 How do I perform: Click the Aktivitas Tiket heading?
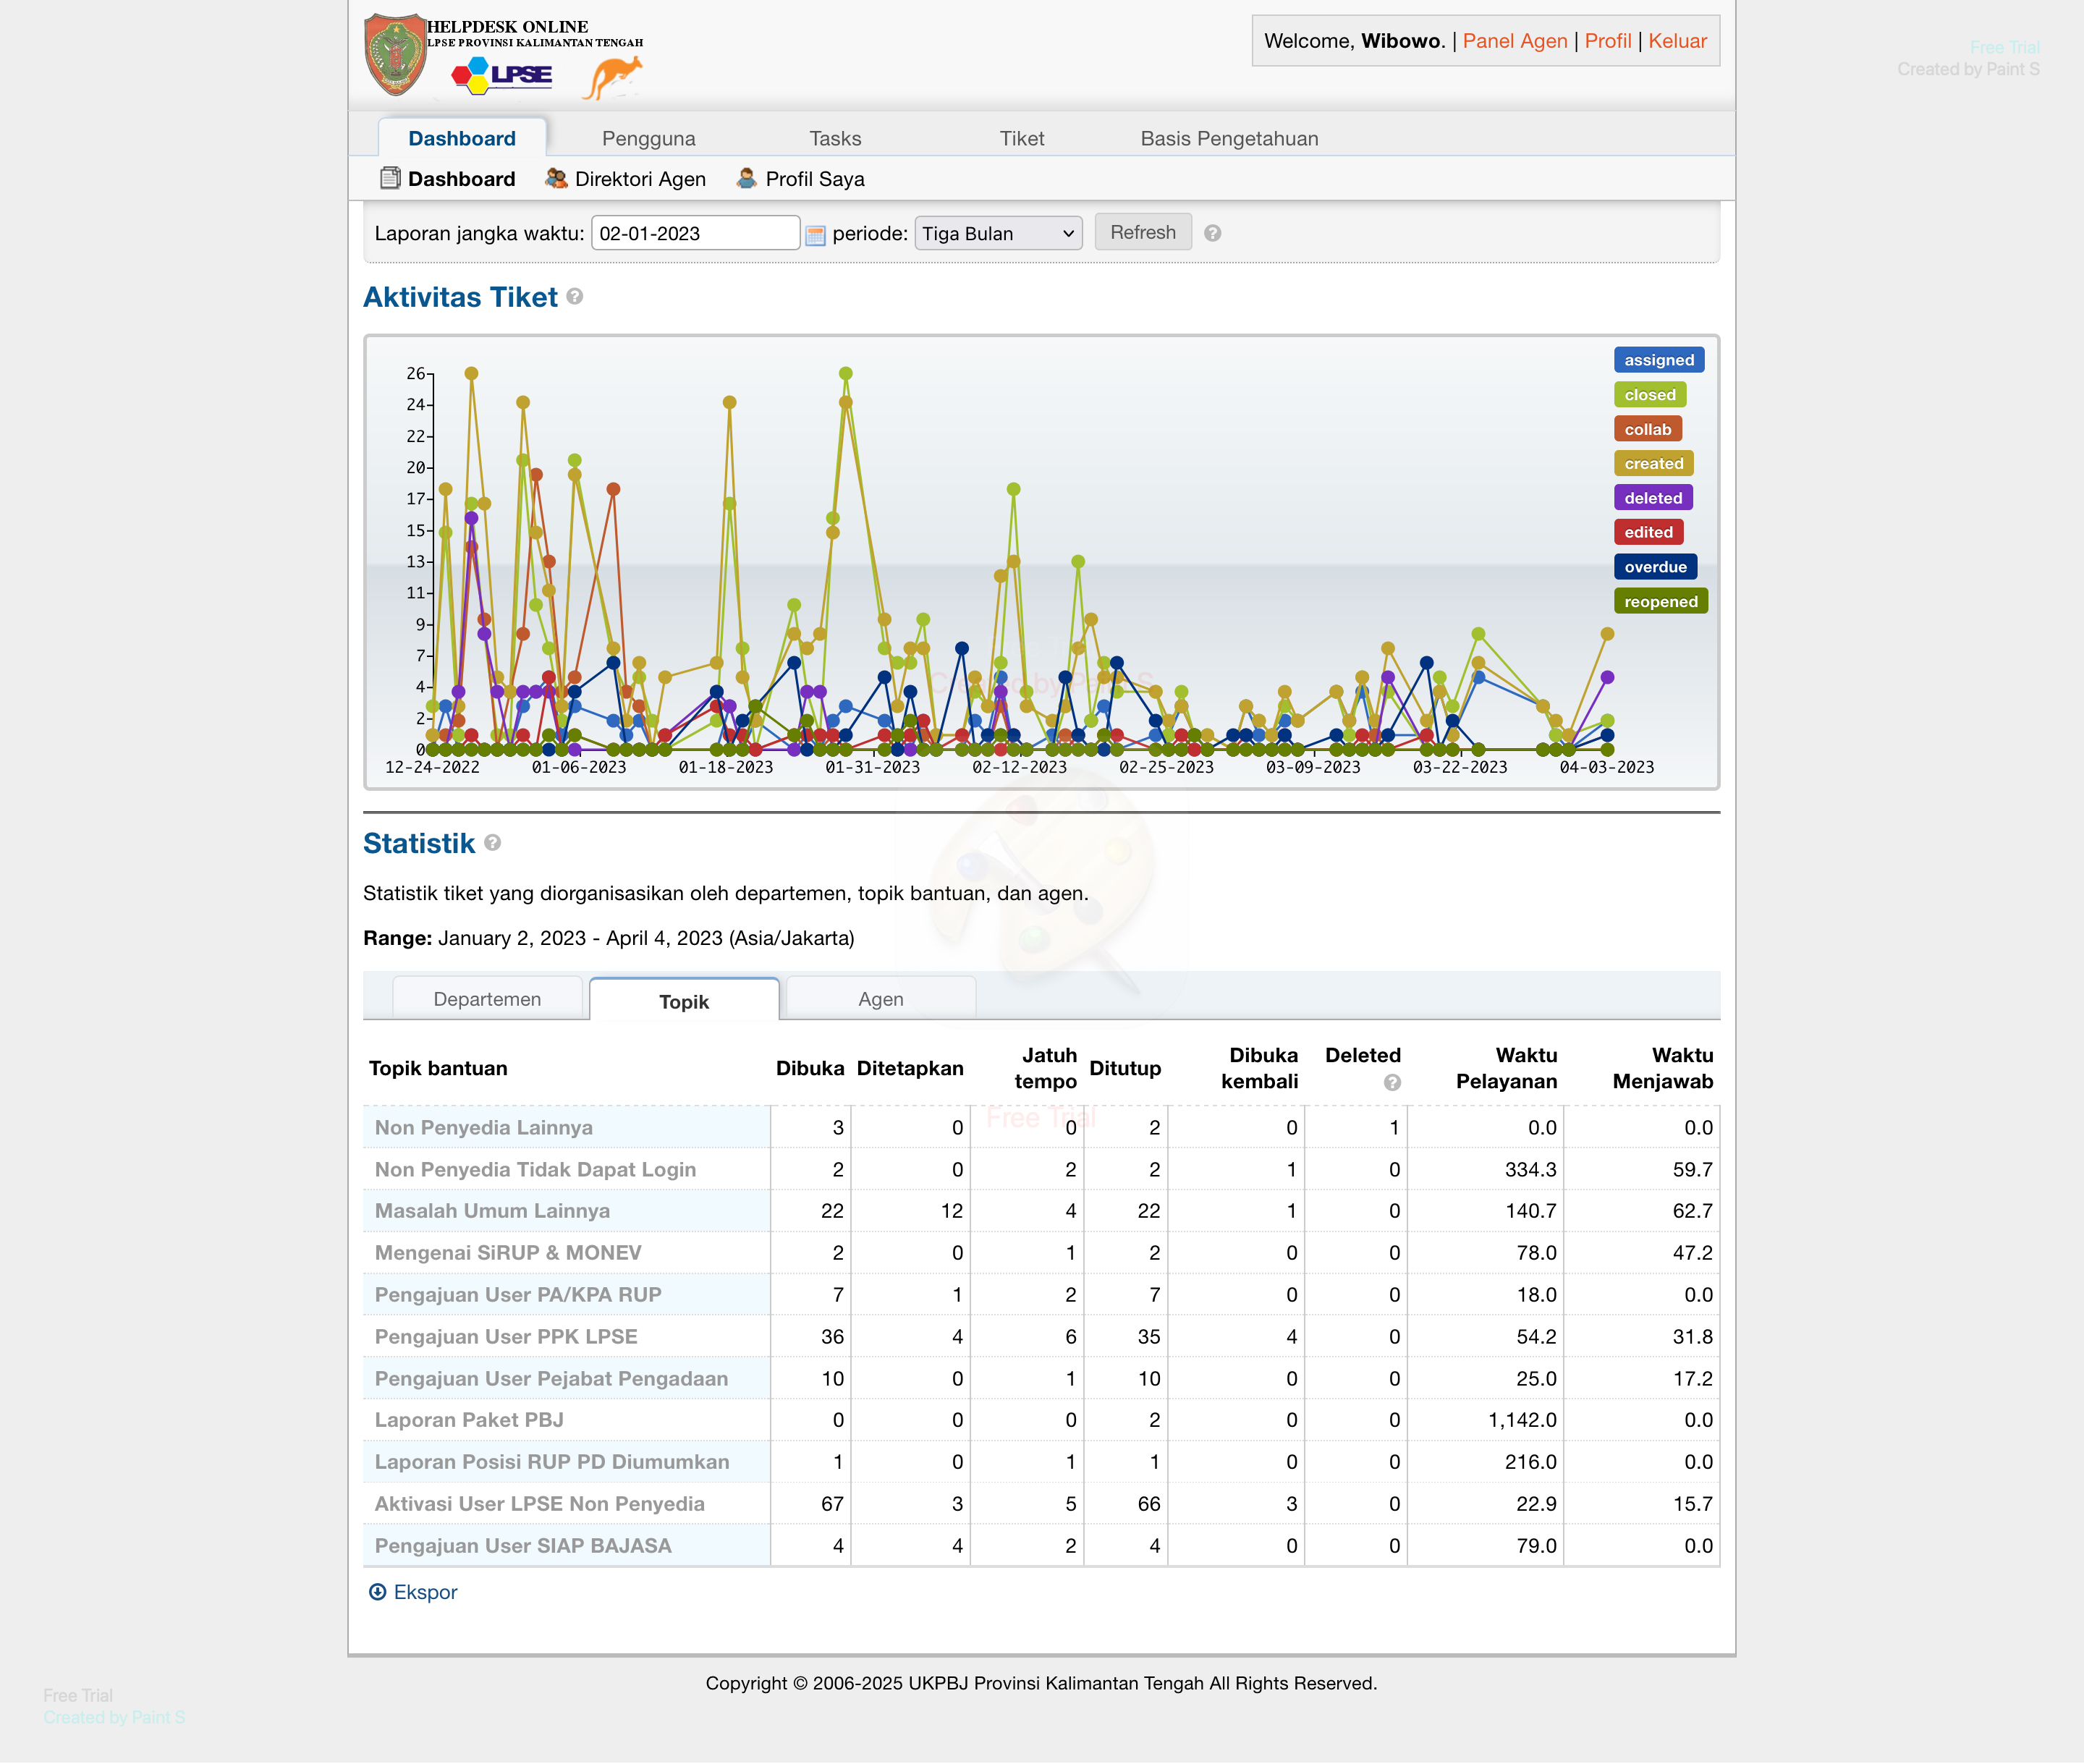tap(460, 297)
